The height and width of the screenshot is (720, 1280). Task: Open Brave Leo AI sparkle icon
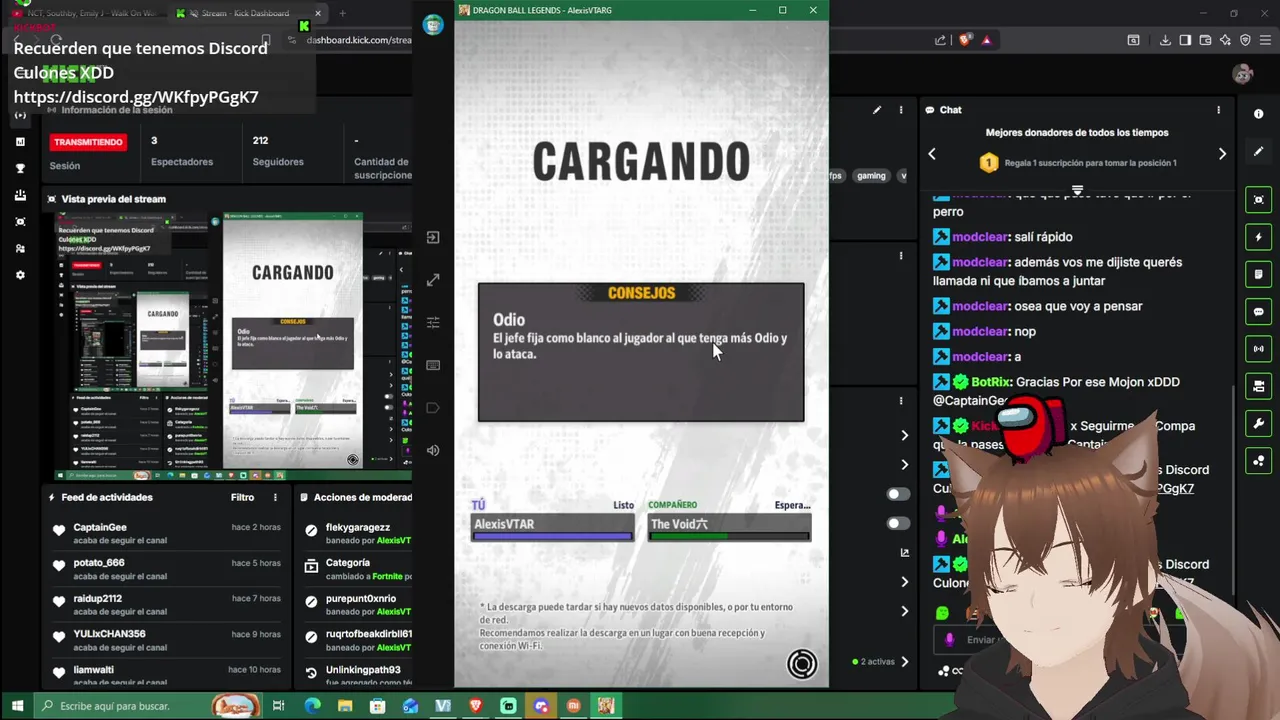pos(1225,40)
